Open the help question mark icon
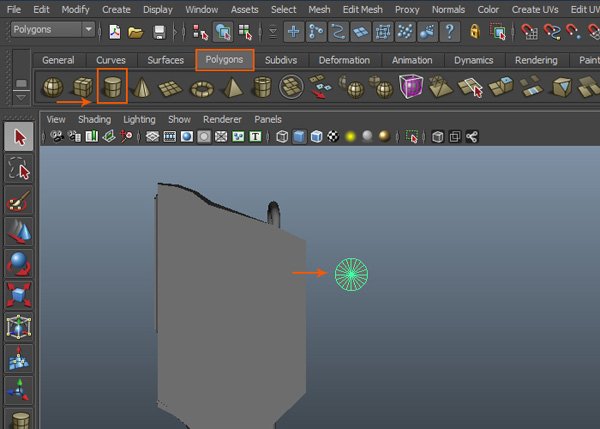Screen dimensions: 600x429 (x=450, y=31)
